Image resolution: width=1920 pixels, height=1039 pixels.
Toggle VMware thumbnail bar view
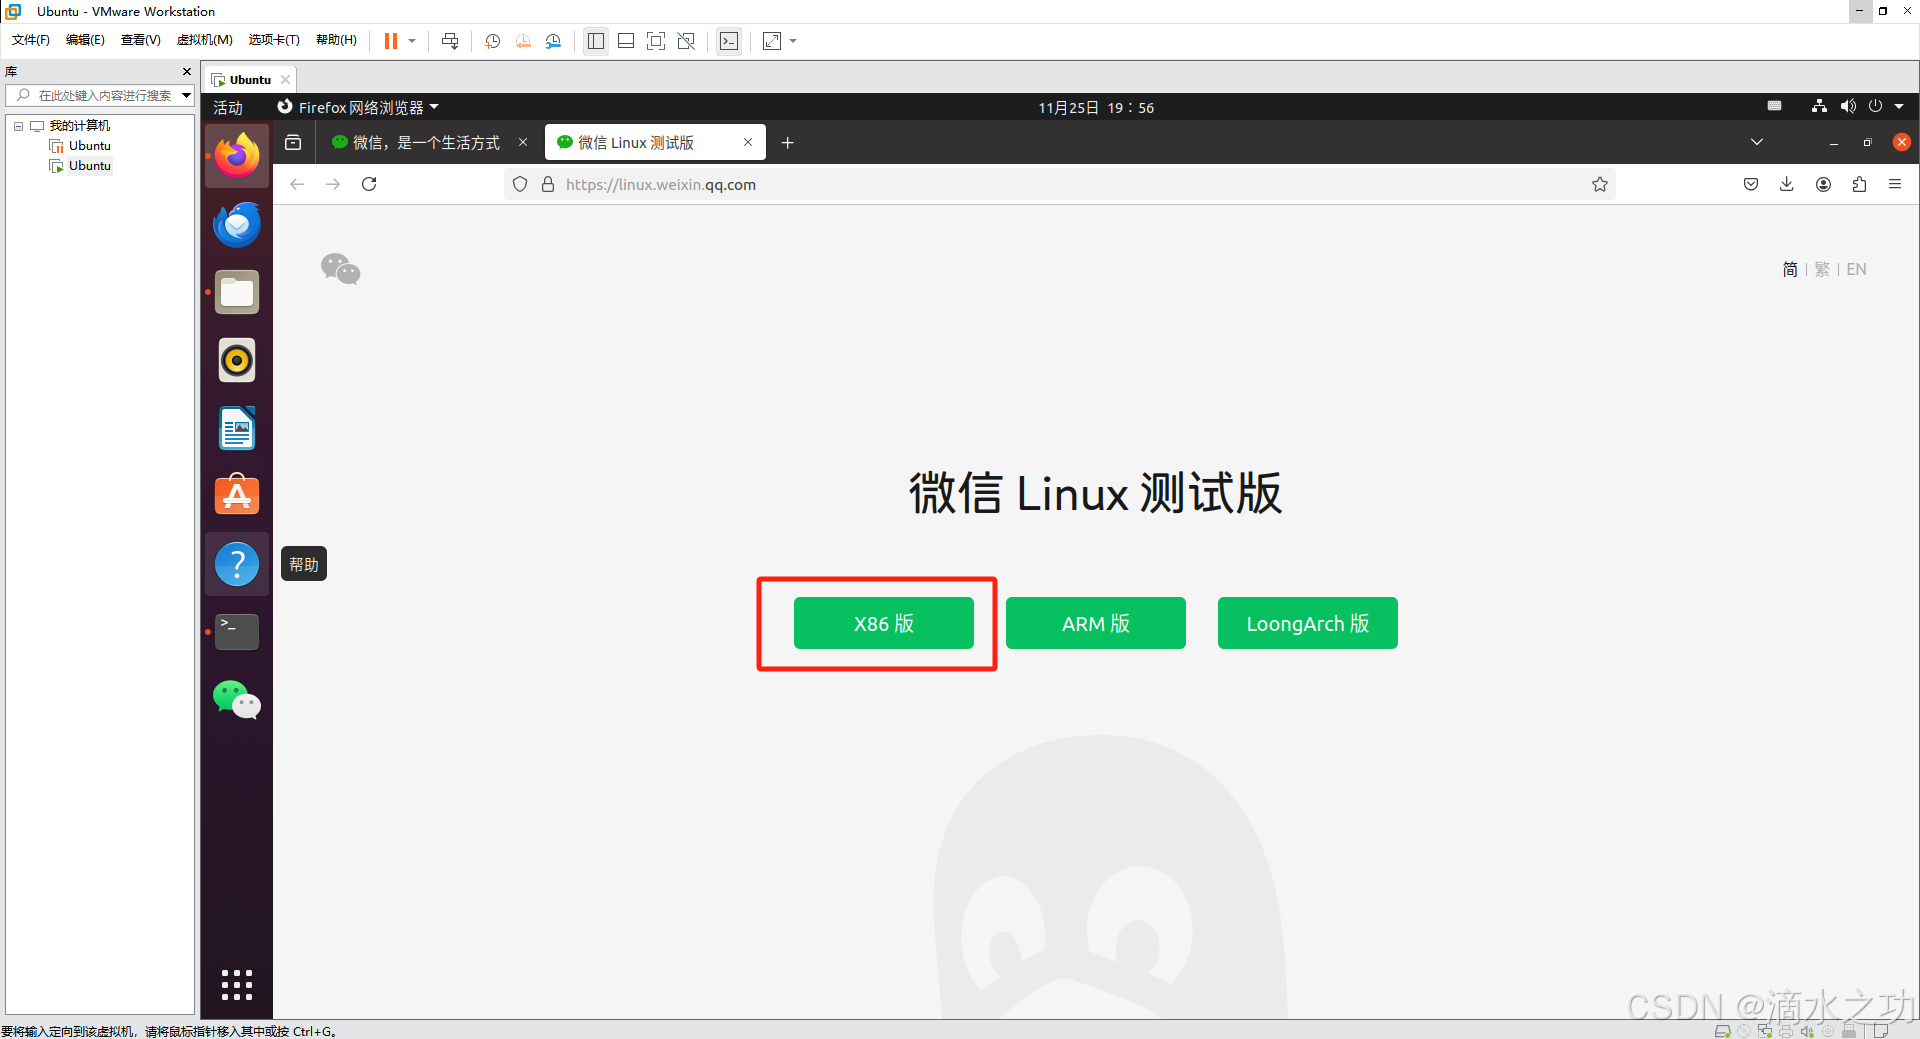pos(626,41)
